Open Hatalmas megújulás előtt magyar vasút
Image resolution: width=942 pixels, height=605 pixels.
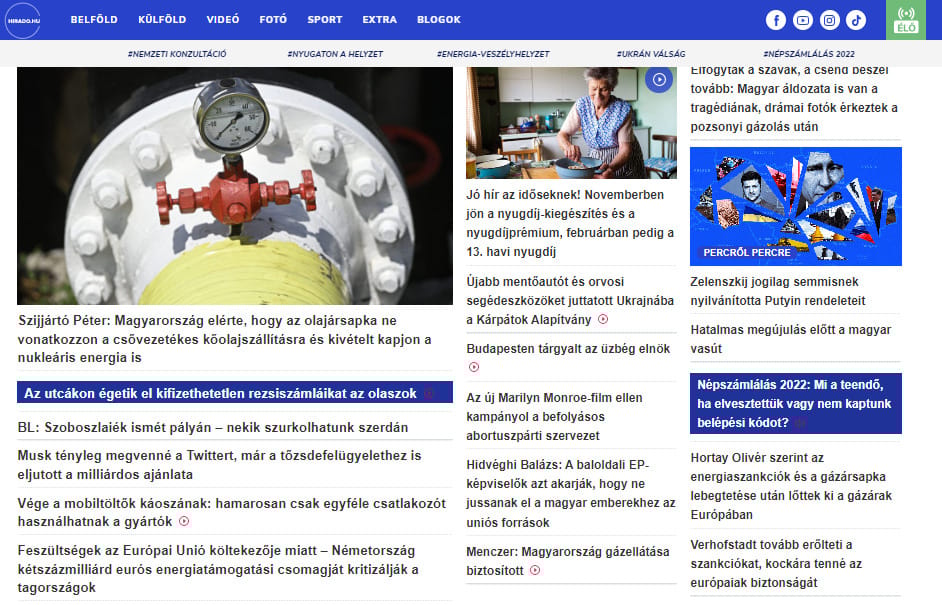click(791, 339)
